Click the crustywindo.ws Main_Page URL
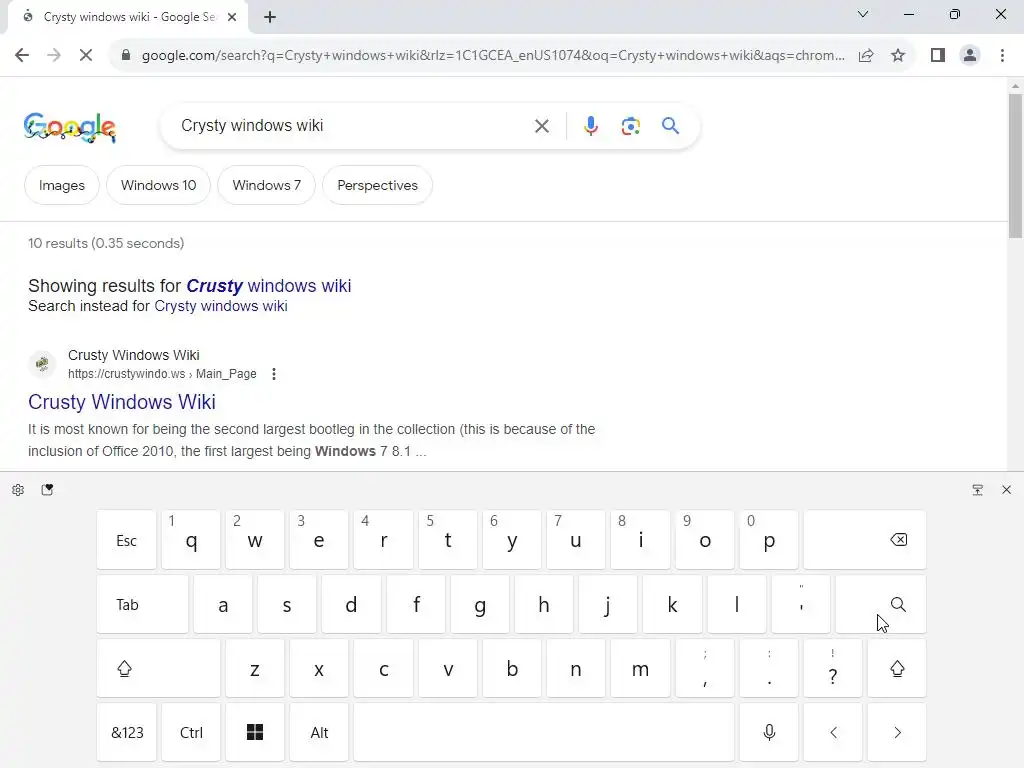 (162, 374)
